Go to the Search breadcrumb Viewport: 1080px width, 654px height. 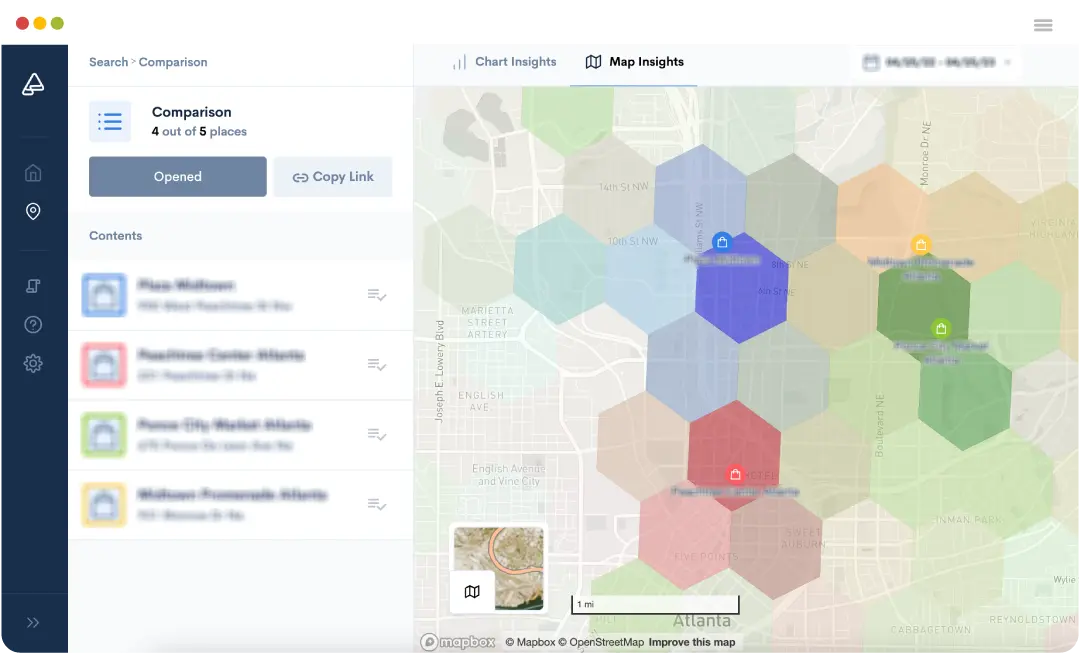point(108,62)
